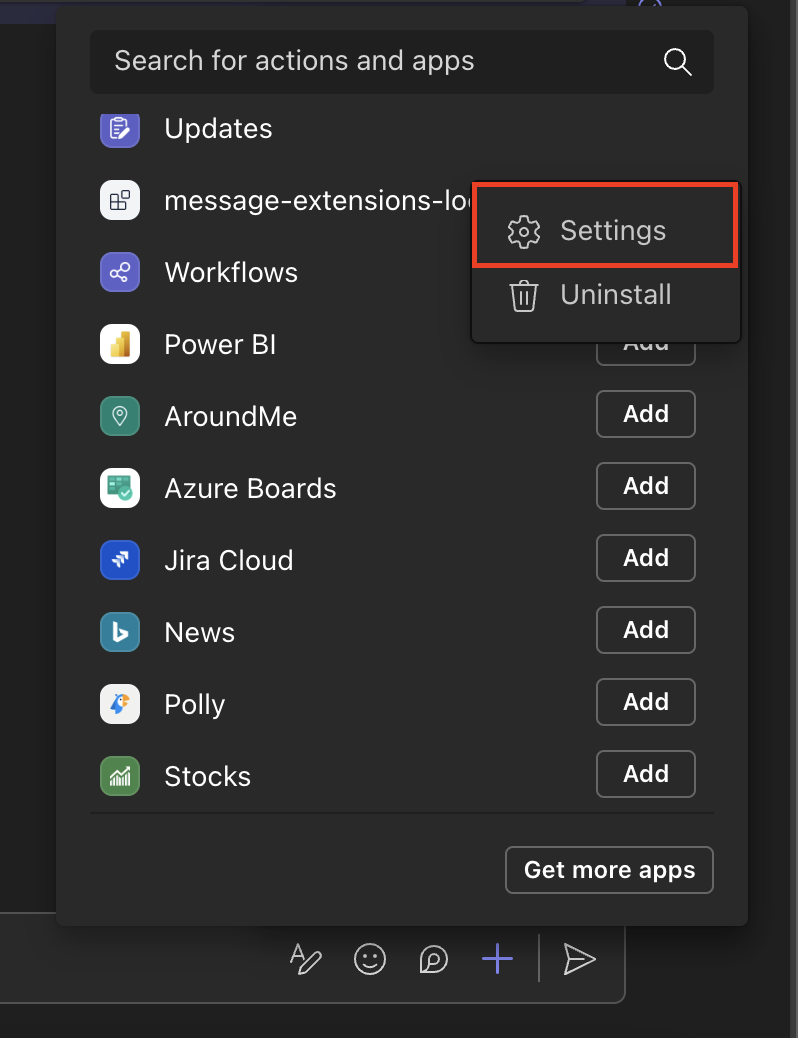The width and height of the screenshot is (798, 1038).
Task: Choose Settings from the context menu
Action: [x=605, y=231]
